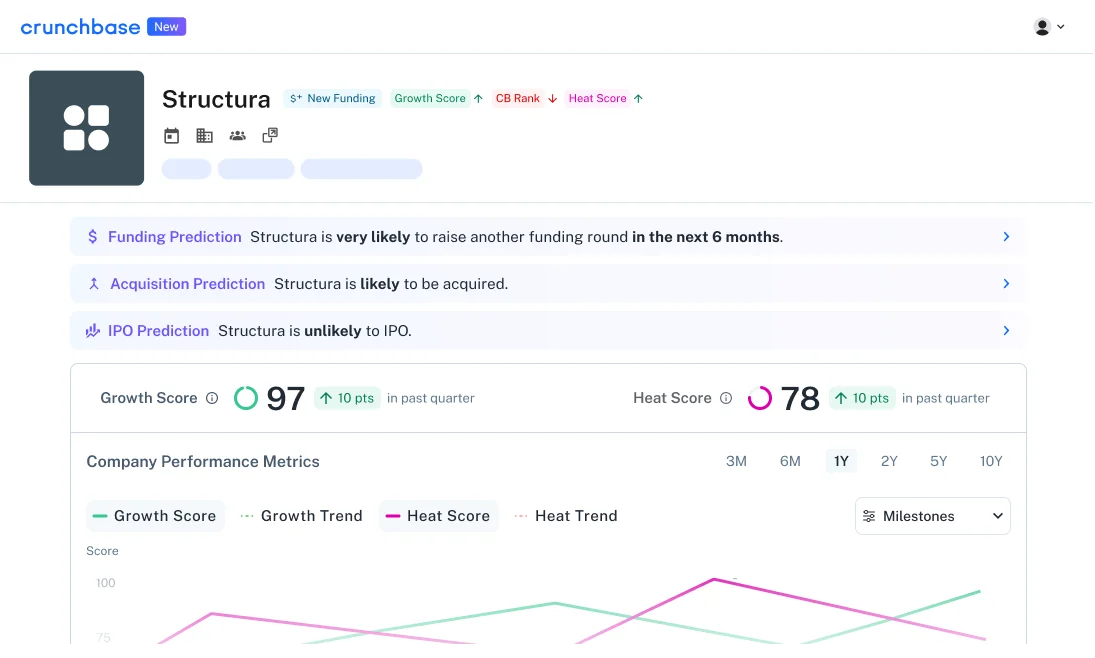Image resolution: width=1095 pixels, height=658 pixels.
Task: Click the magenta Heat Score line peak
Action: 714,579
